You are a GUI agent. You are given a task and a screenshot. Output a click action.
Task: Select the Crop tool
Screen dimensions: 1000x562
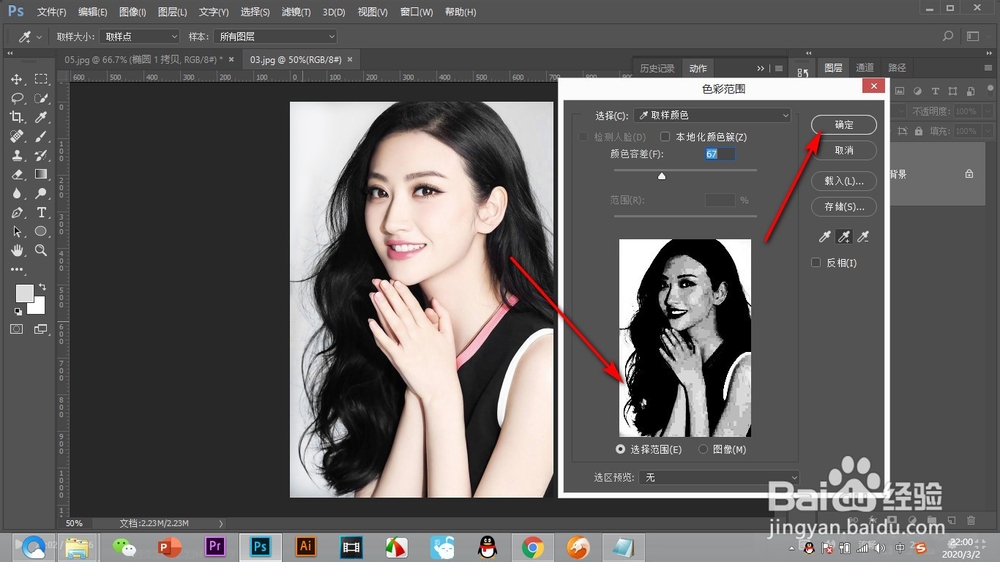(x=17, y=117)
